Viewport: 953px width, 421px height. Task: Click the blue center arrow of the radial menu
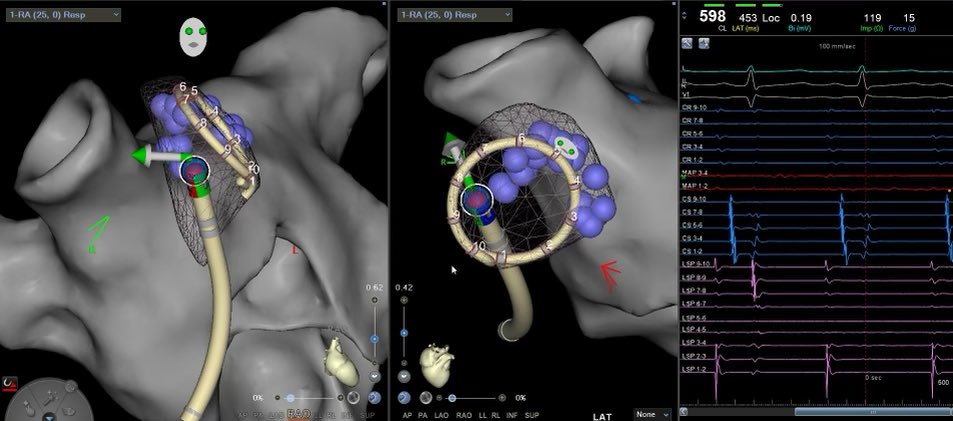[49, 417]
